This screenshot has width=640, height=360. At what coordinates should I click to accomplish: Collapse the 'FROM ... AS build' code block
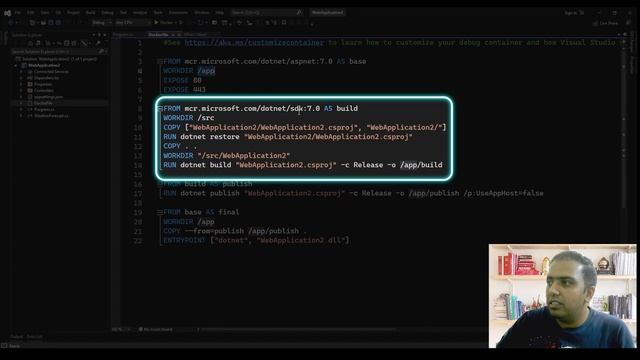(x=160, y=109)
